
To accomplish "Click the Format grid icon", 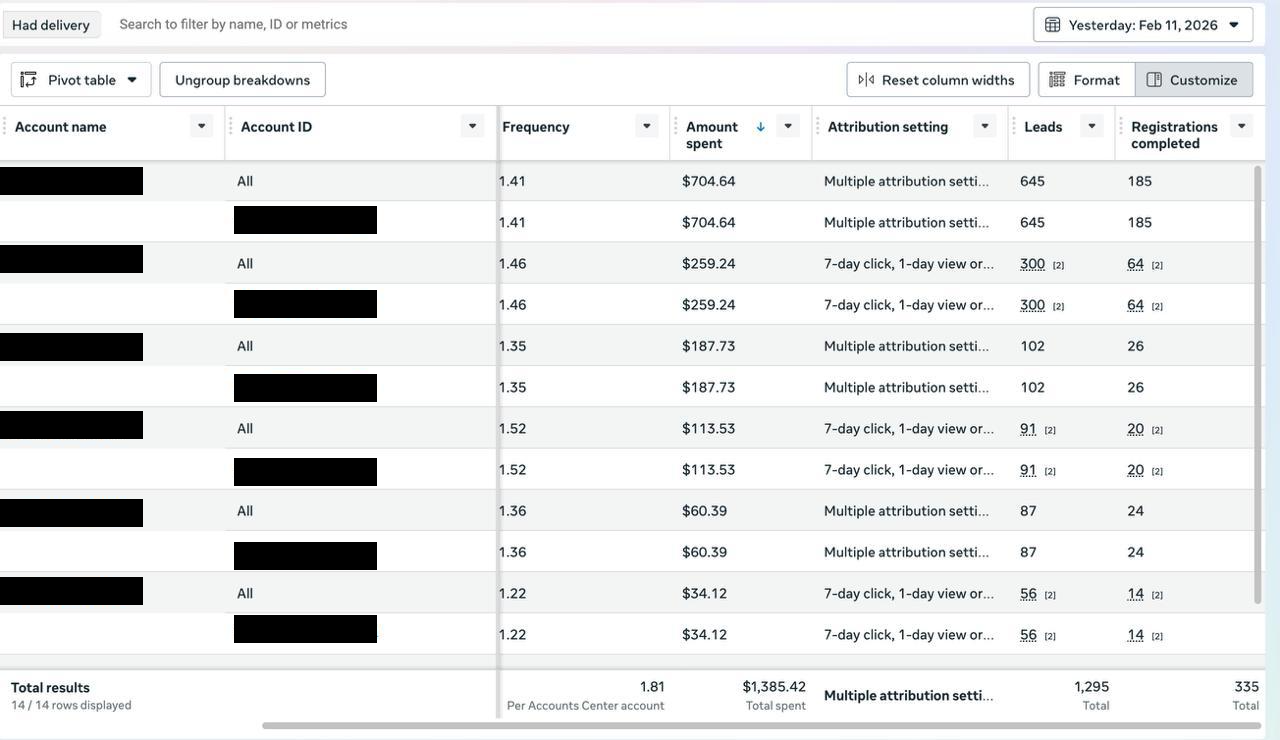I will tap(1057, 80).
